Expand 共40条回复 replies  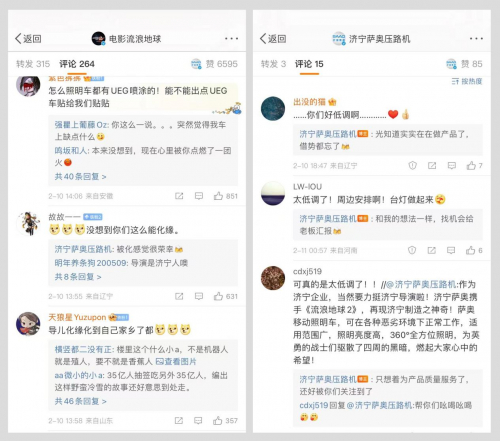(80, 176)
